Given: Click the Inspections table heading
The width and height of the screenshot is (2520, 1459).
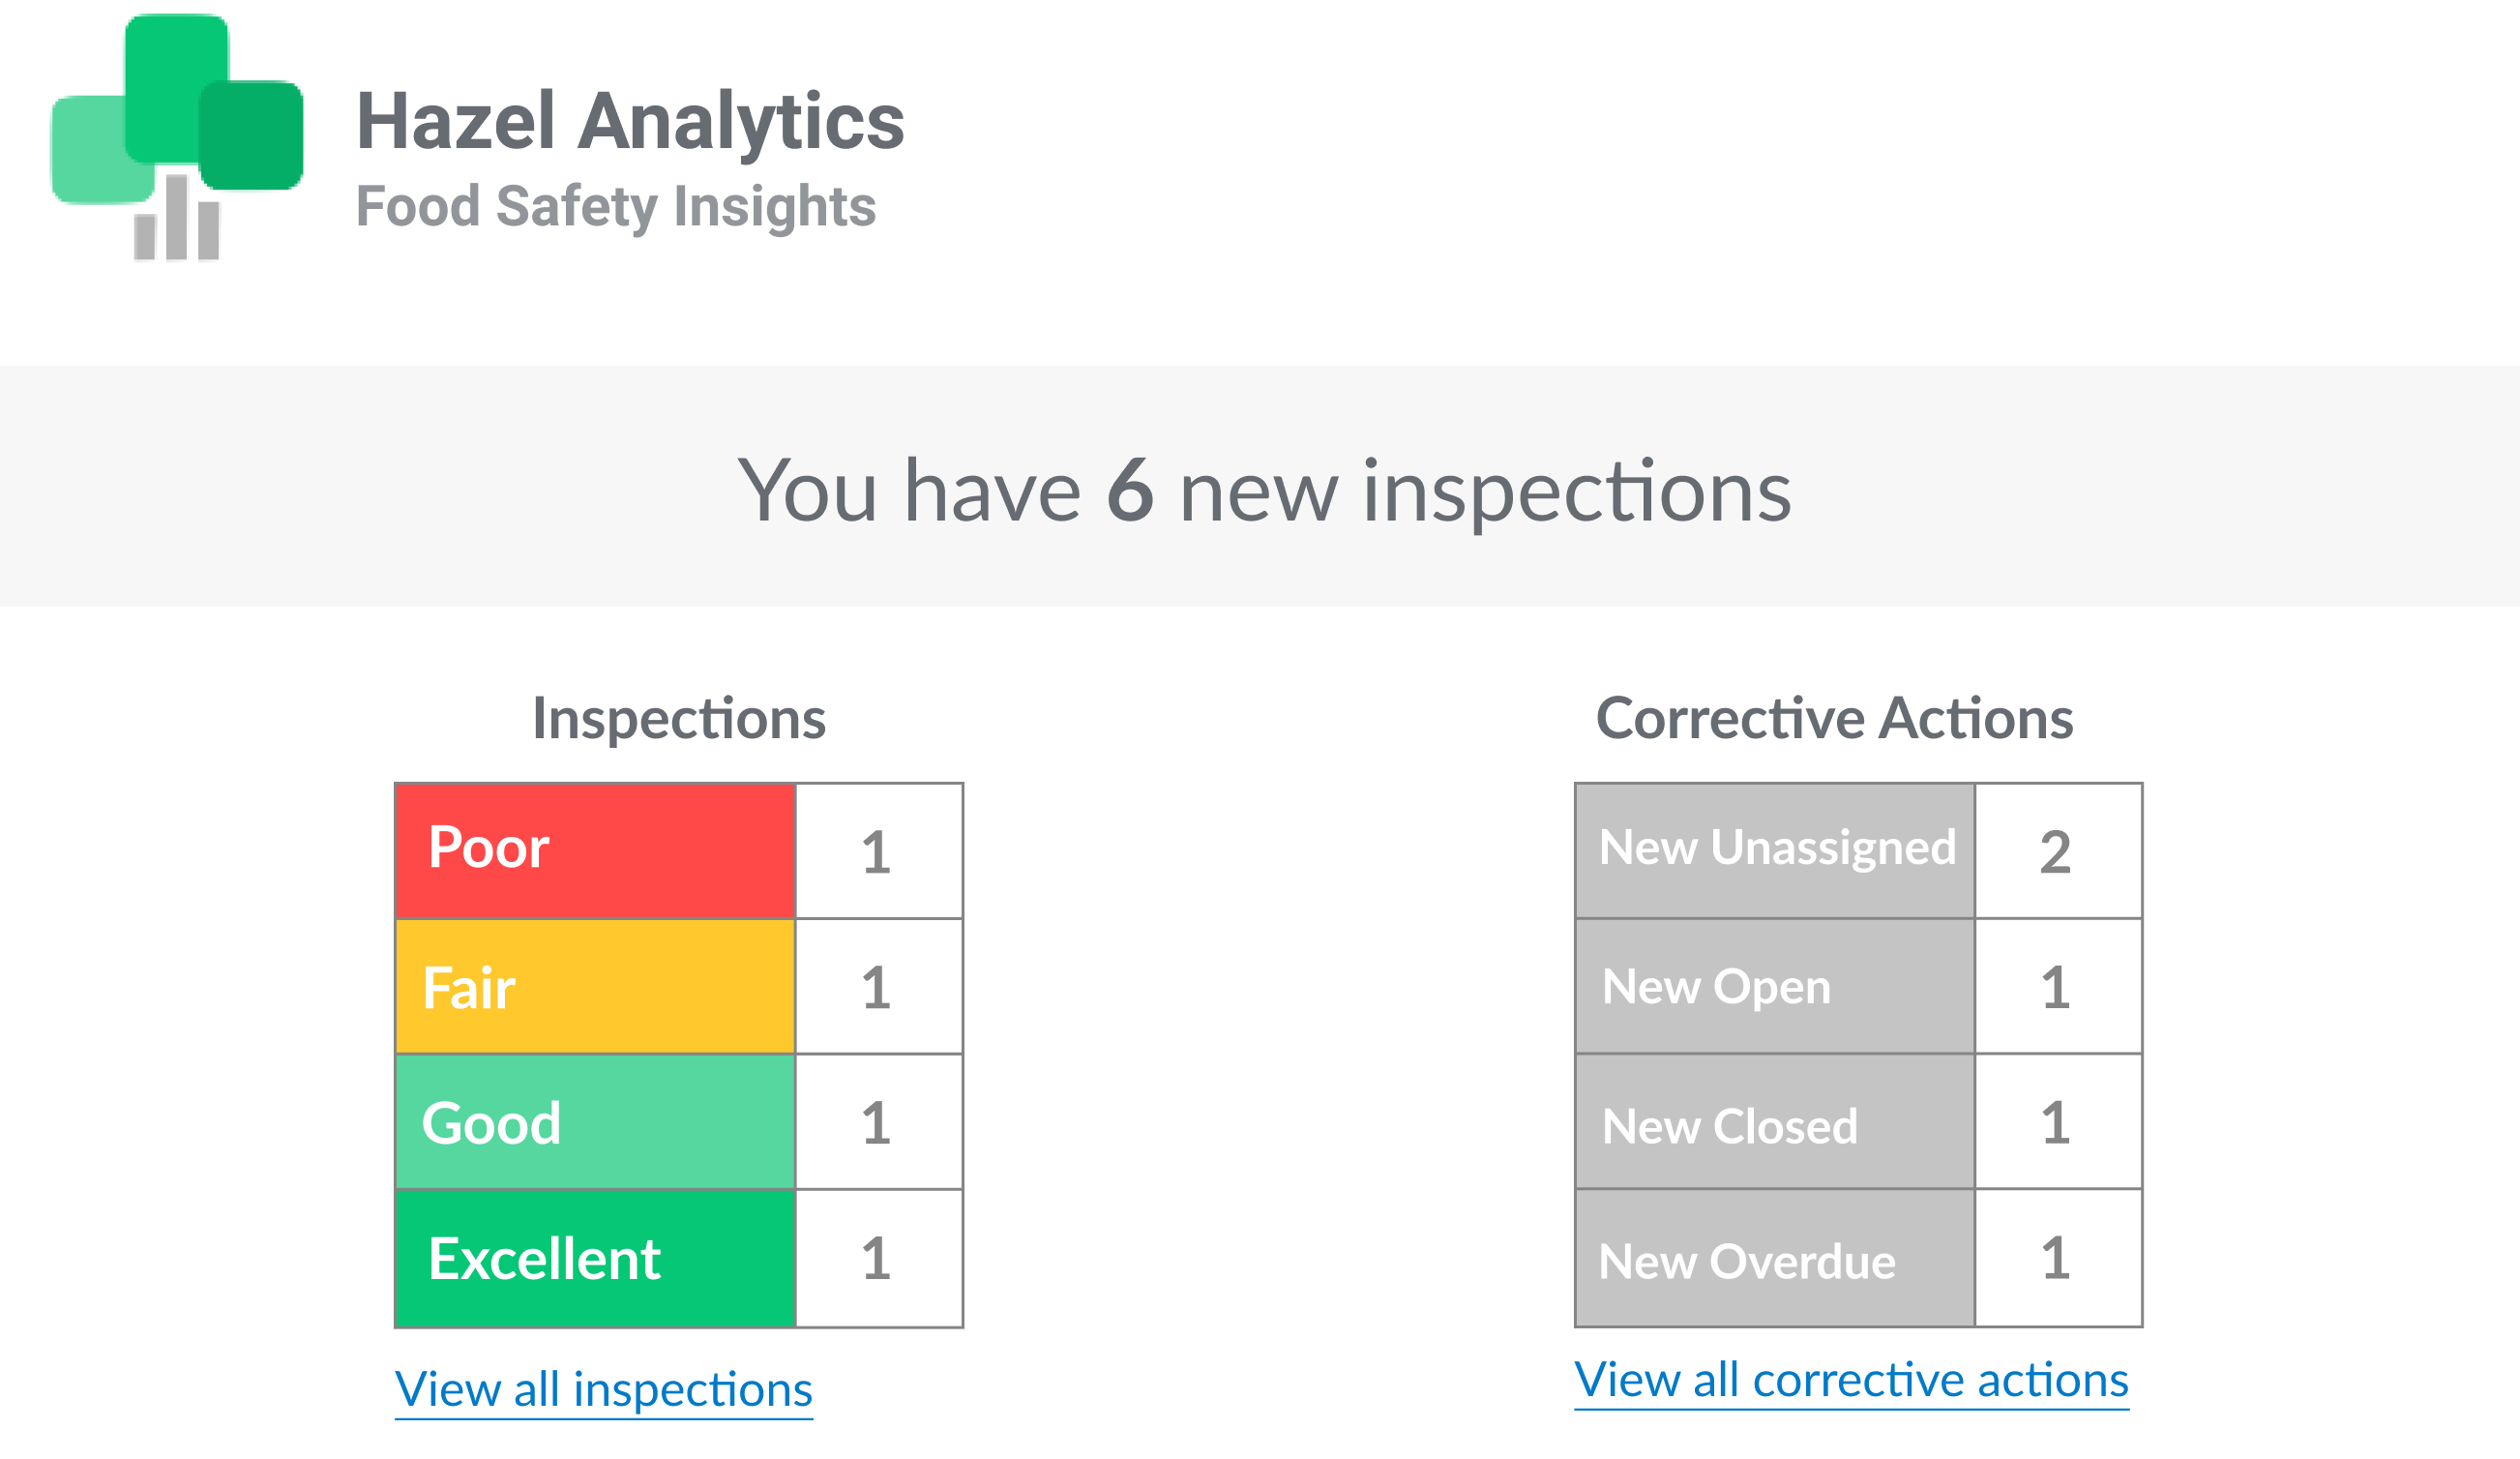Looking at the screenshot, I should (x=679, y=716).
